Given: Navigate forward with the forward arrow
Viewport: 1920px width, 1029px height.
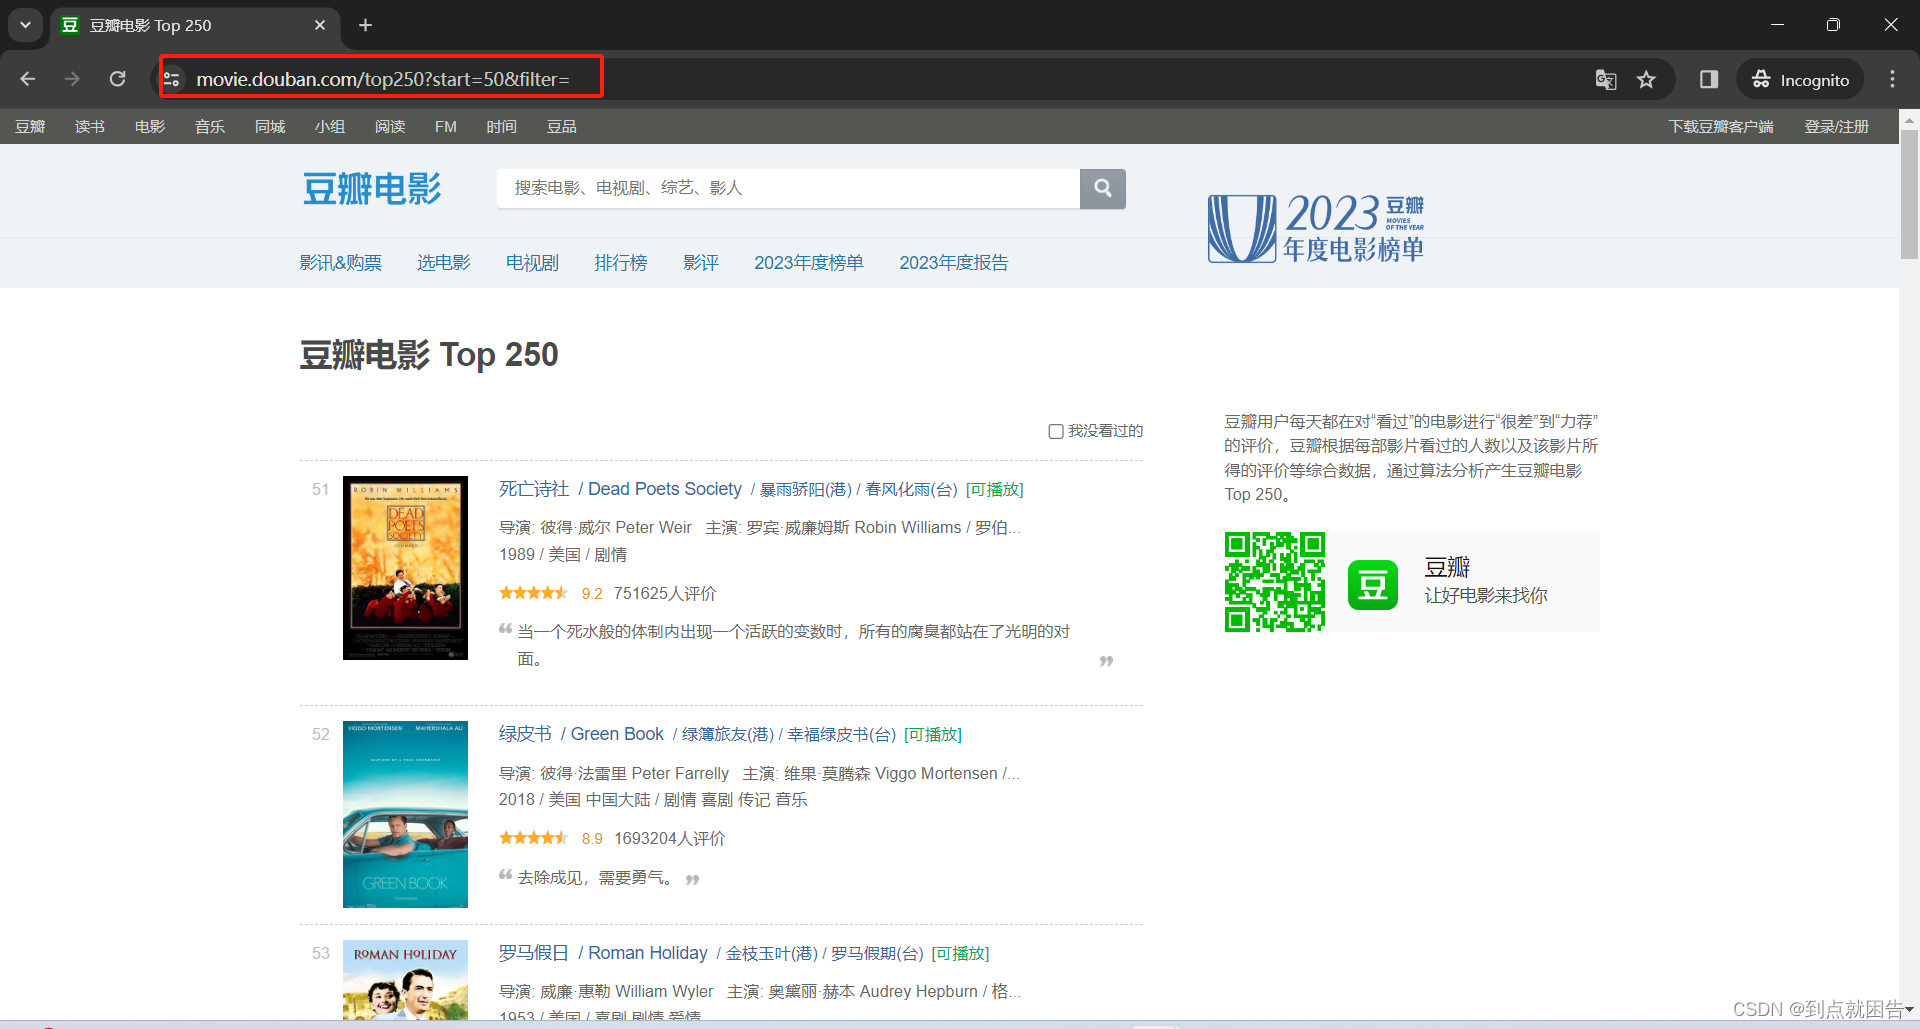Looking at the screenshot, I should click(72, 79).
